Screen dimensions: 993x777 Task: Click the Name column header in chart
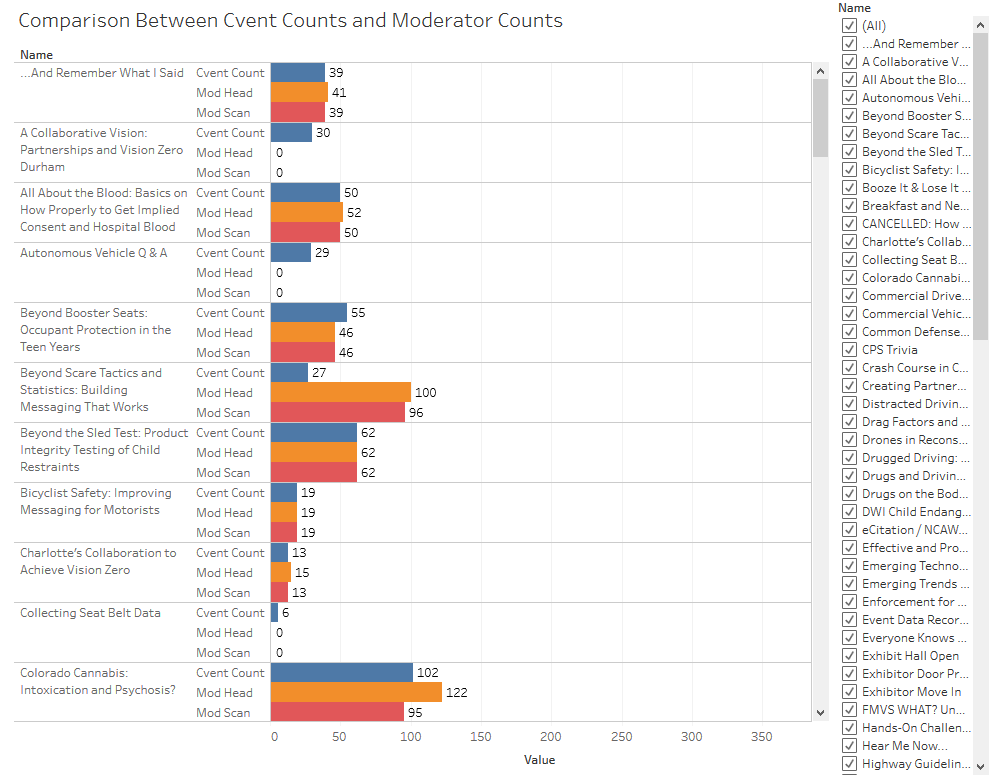coord(37,55)
